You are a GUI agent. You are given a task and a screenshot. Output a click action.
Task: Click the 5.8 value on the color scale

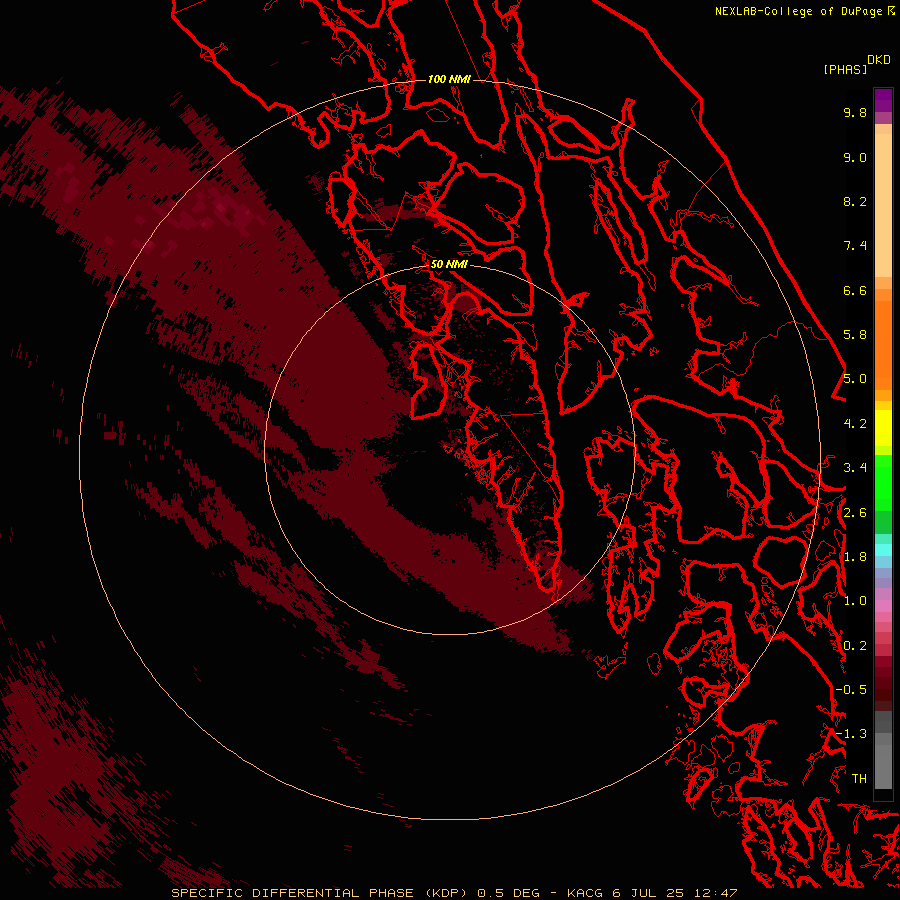click(855, 335)
